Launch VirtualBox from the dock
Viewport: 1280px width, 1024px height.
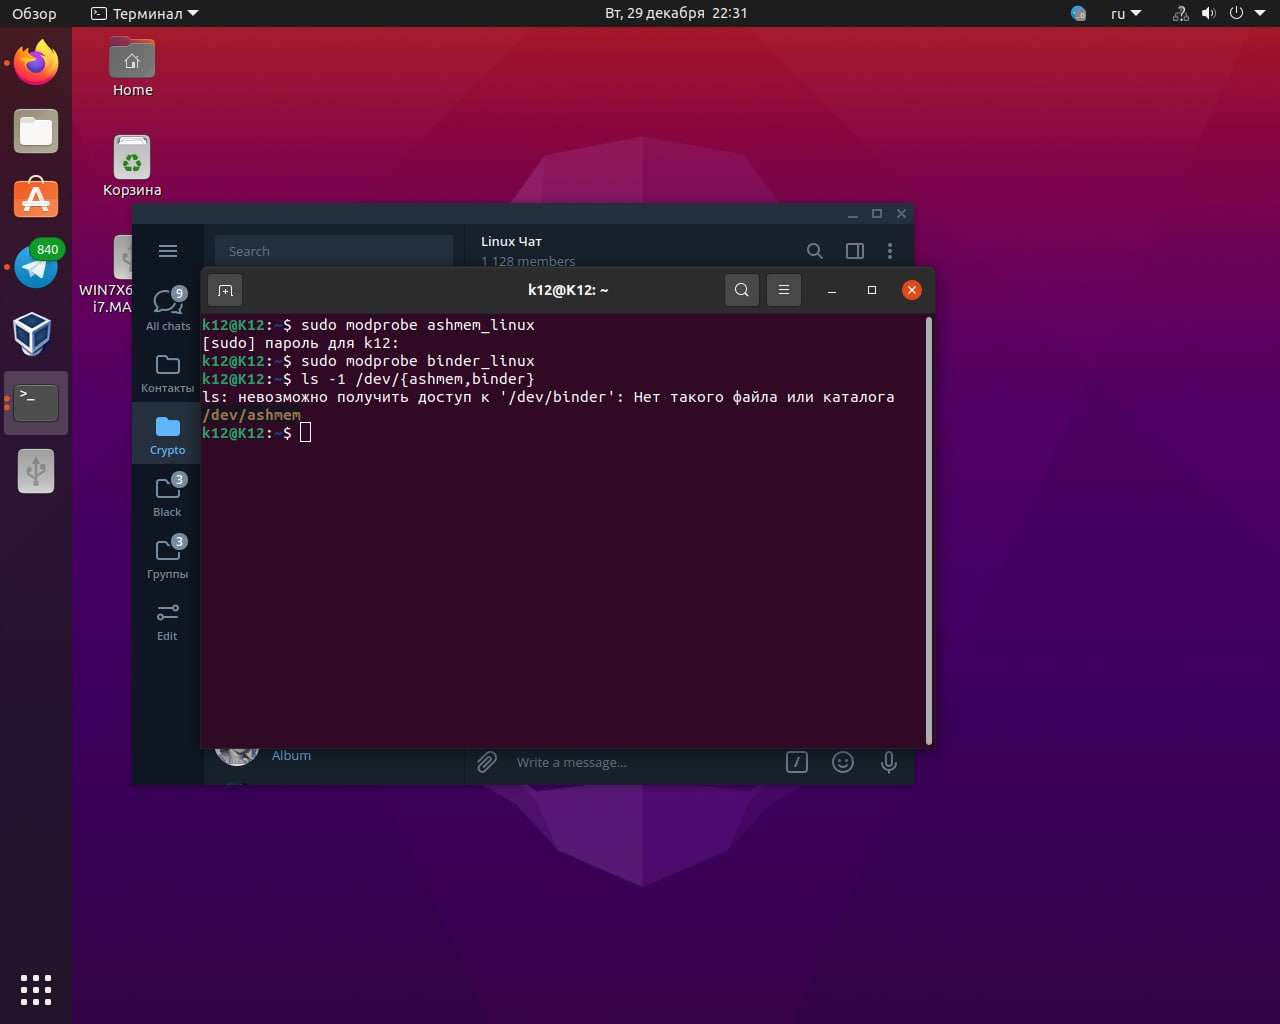pyautogui.click(x=35, y=333)
